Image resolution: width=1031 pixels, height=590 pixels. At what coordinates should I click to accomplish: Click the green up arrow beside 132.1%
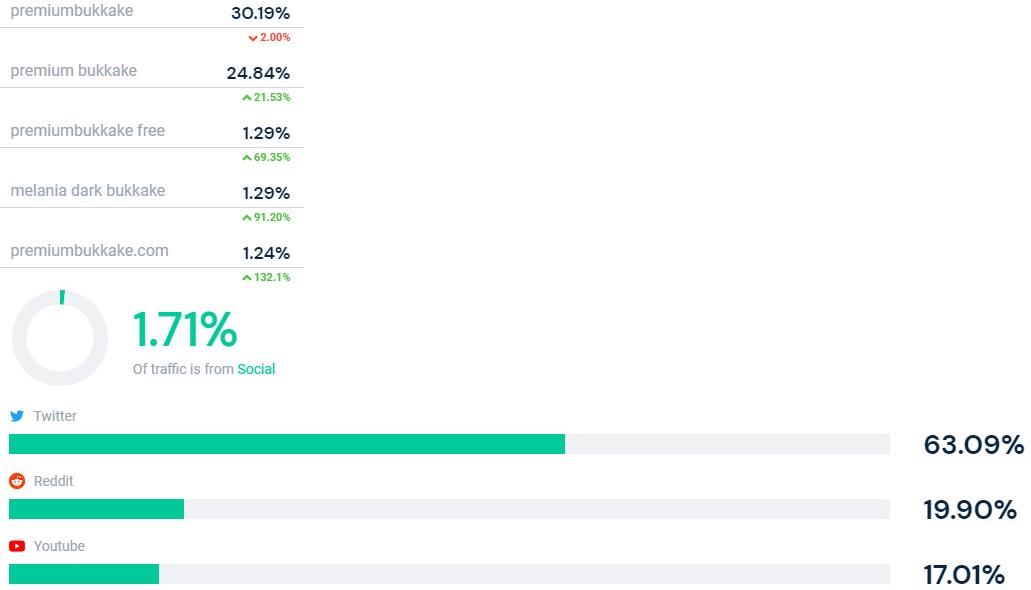[246, 278]
